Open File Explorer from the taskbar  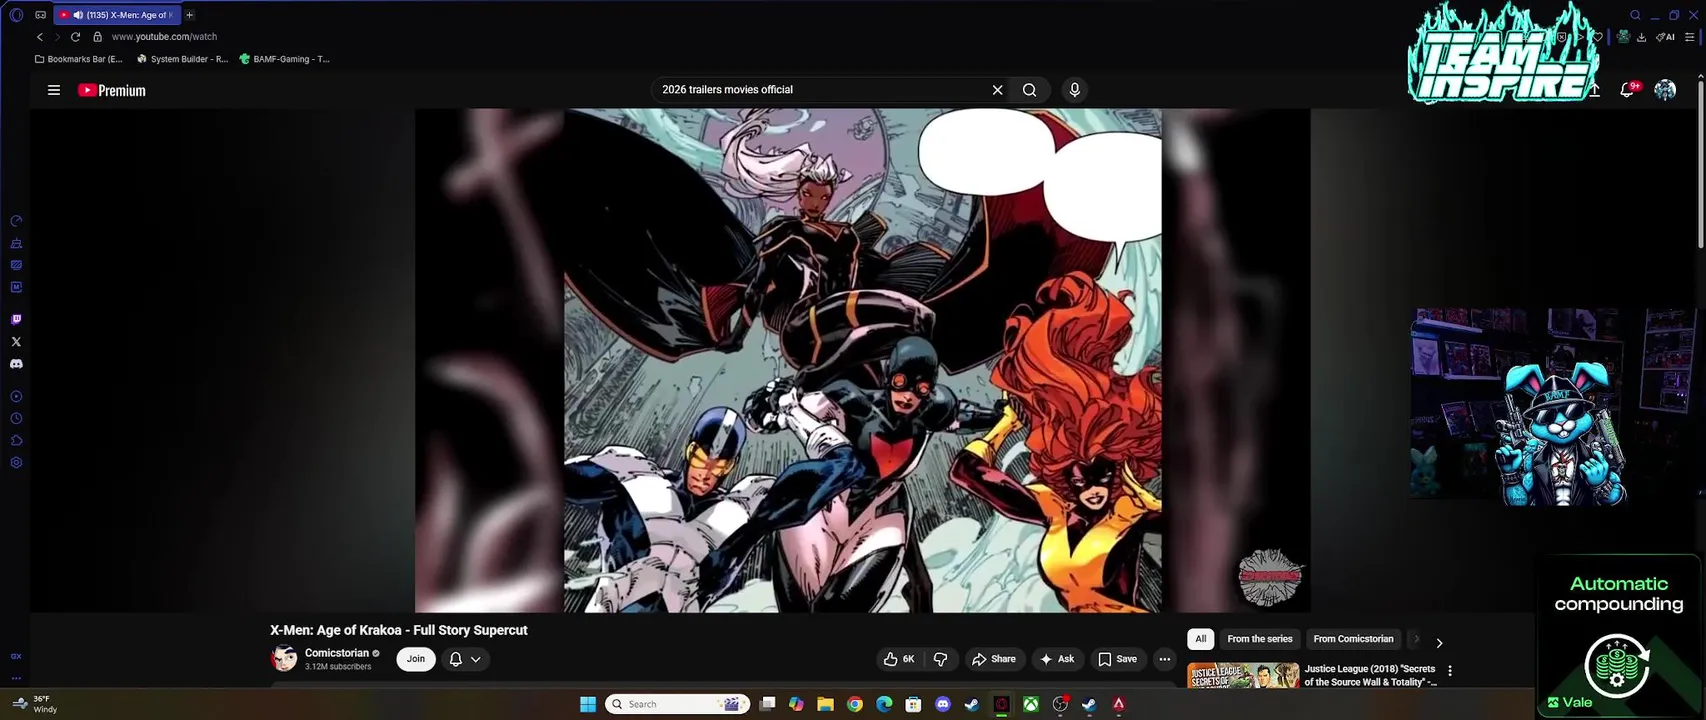click(x=825, y=704)
